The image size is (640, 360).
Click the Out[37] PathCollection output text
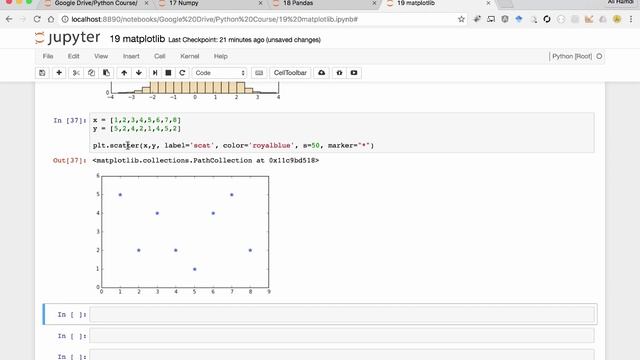point(206,160)
